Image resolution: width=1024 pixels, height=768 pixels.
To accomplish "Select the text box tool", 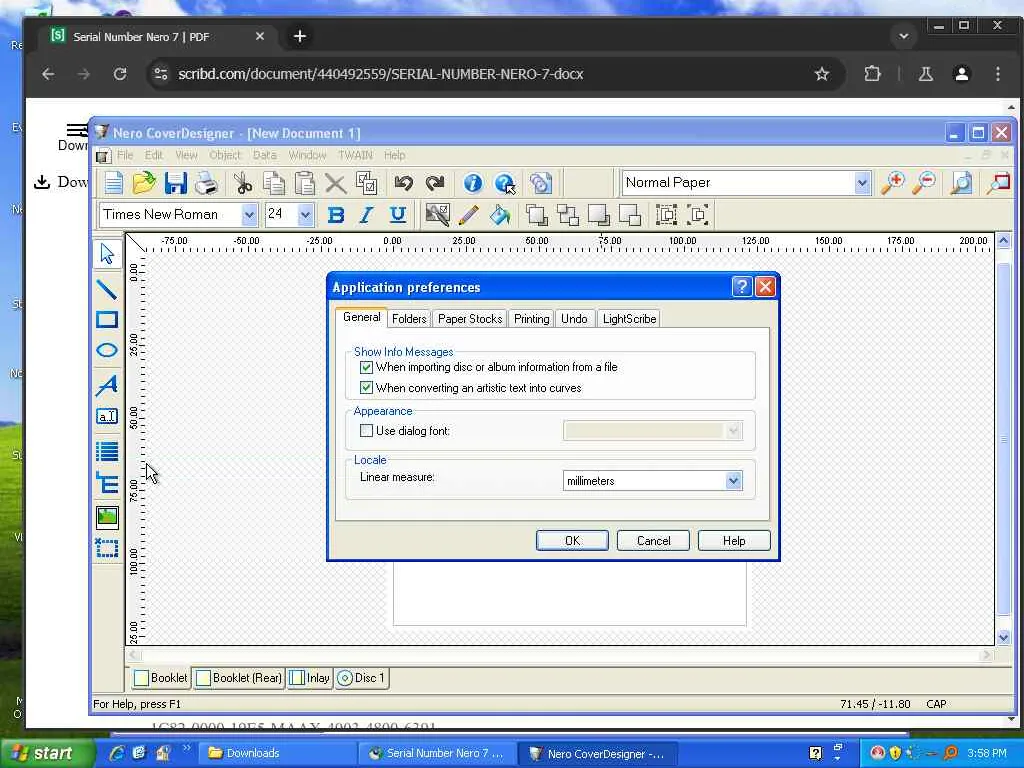I will point(107,416).
